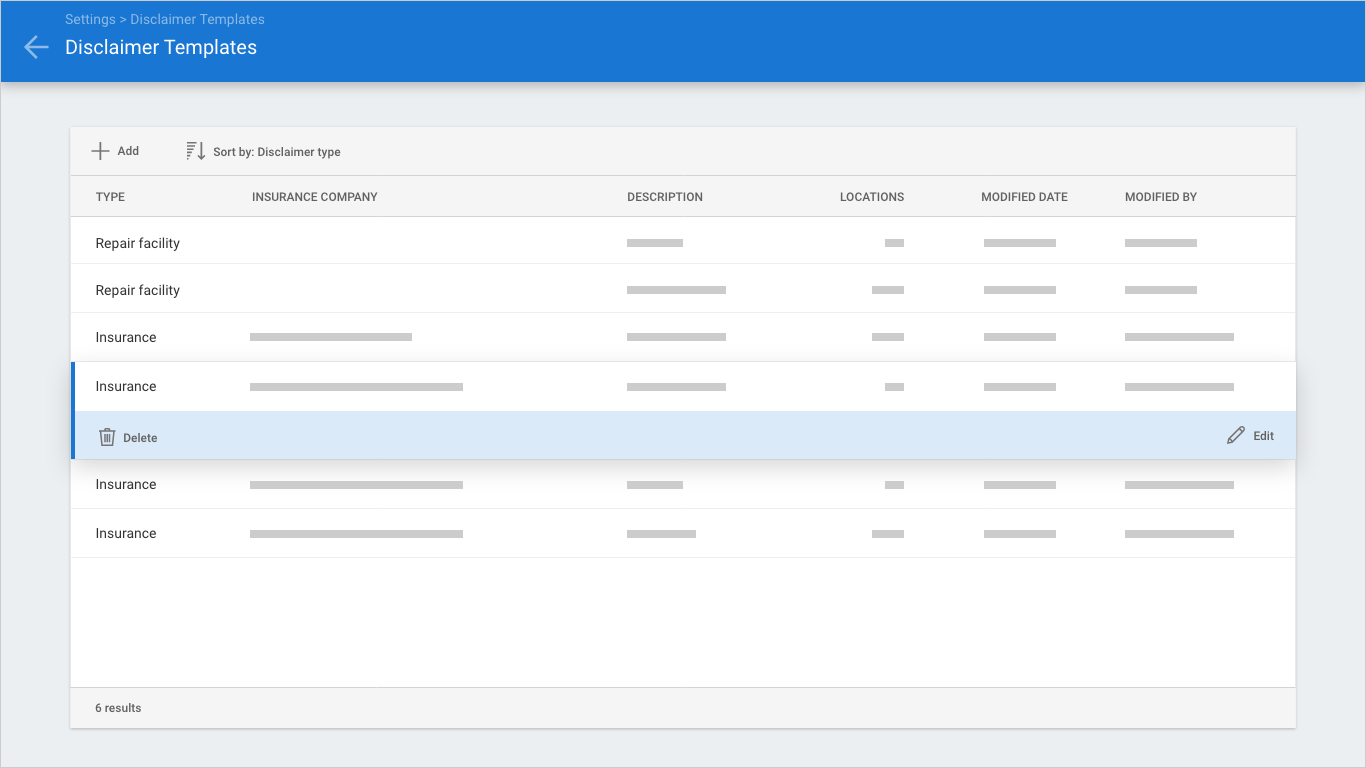
Task: Click the highlighted Insurance row with blue edge
Action: (126, 386)
